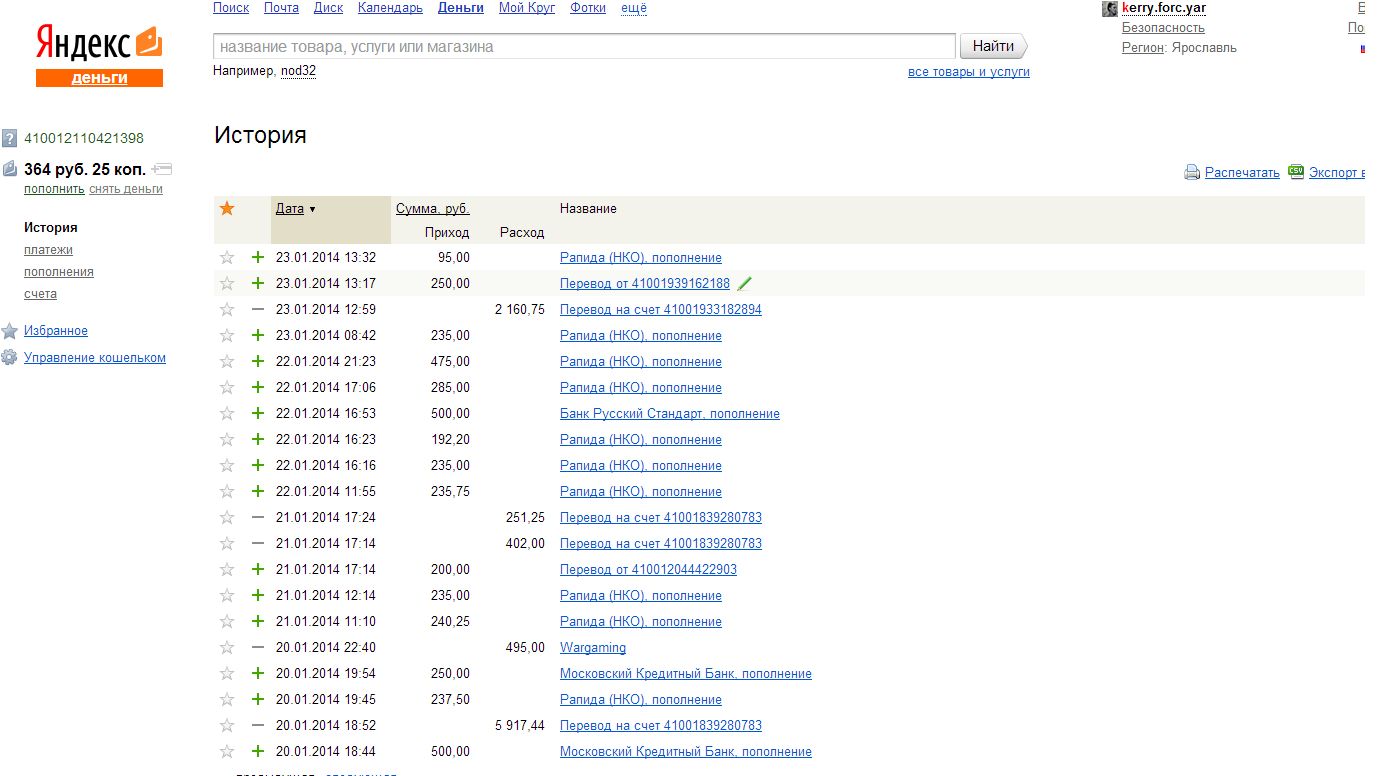Sort by the Сумма, руб. column

coord(433,209)
